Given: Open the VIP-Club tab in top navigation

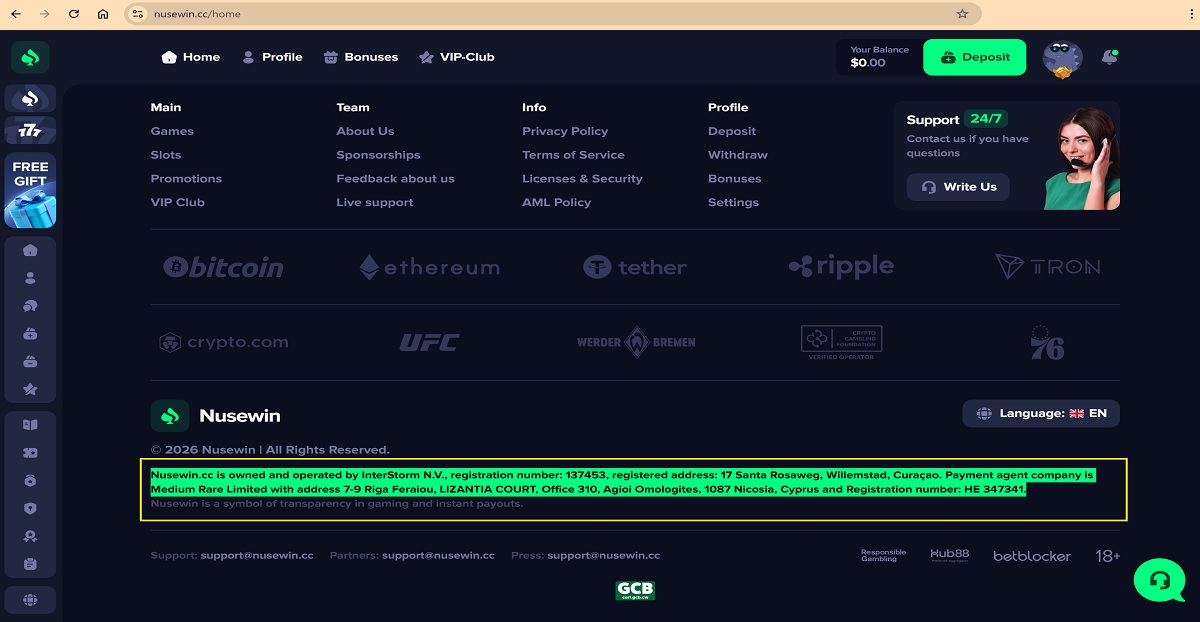Looking at the screenshot, I should point(457,57).
